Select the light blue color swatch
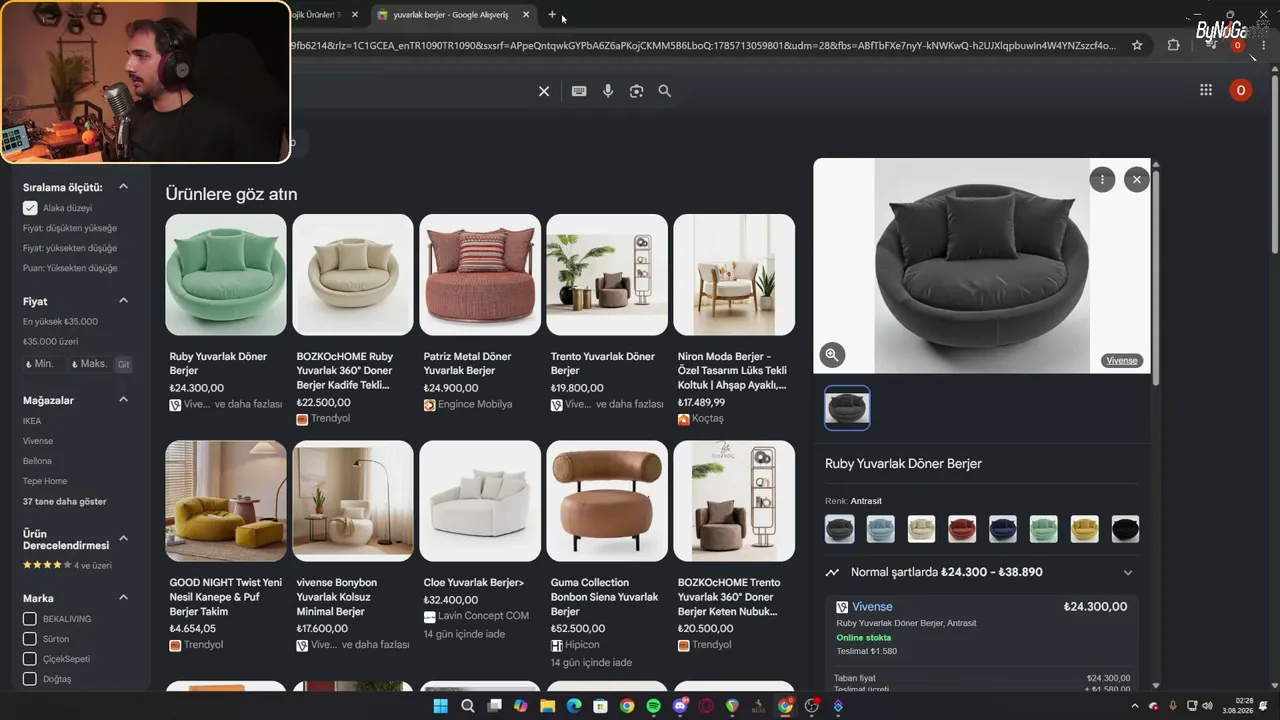The height and width of the screenshot is (720, 1280). coord(880,529)
